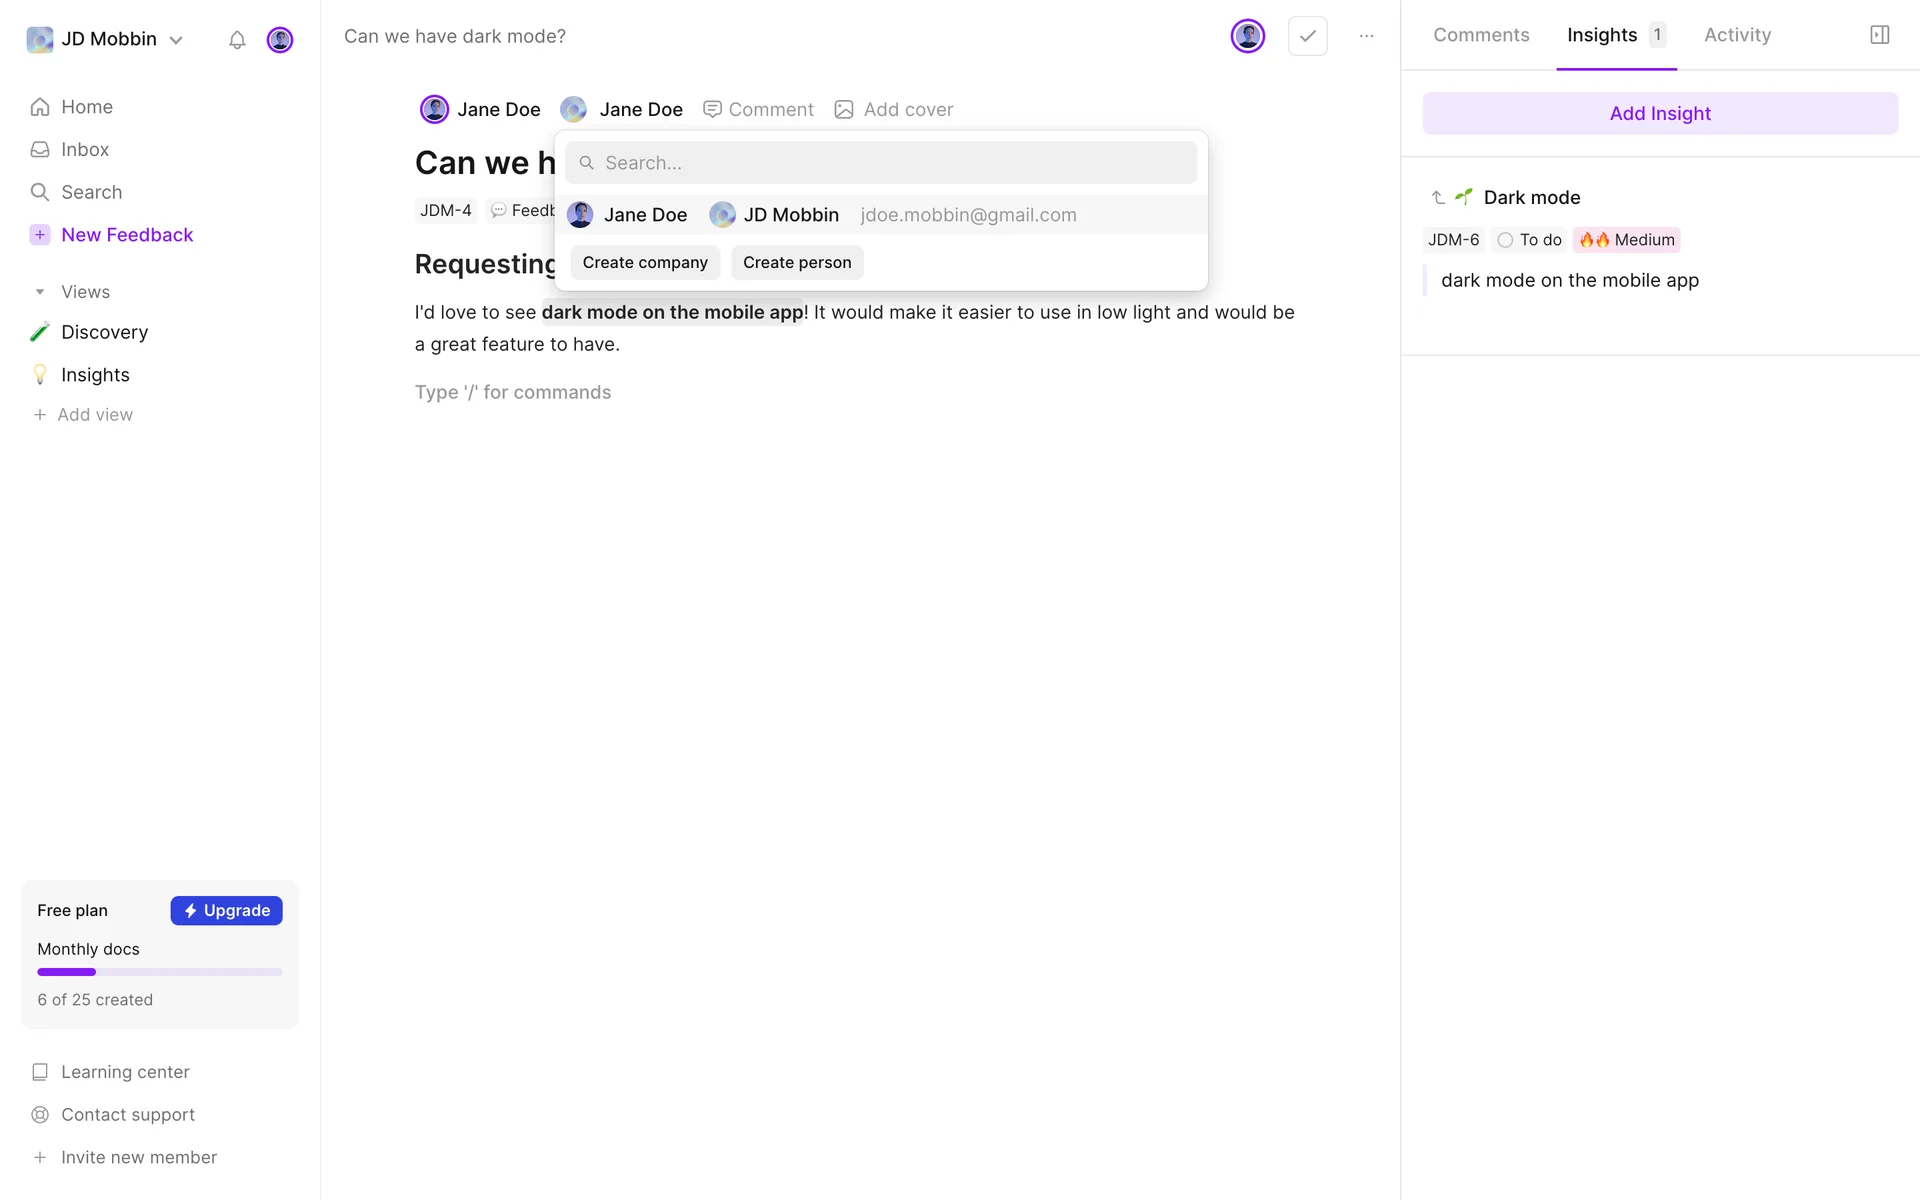Click the New Feedback plus icon

tap(40, 235)
